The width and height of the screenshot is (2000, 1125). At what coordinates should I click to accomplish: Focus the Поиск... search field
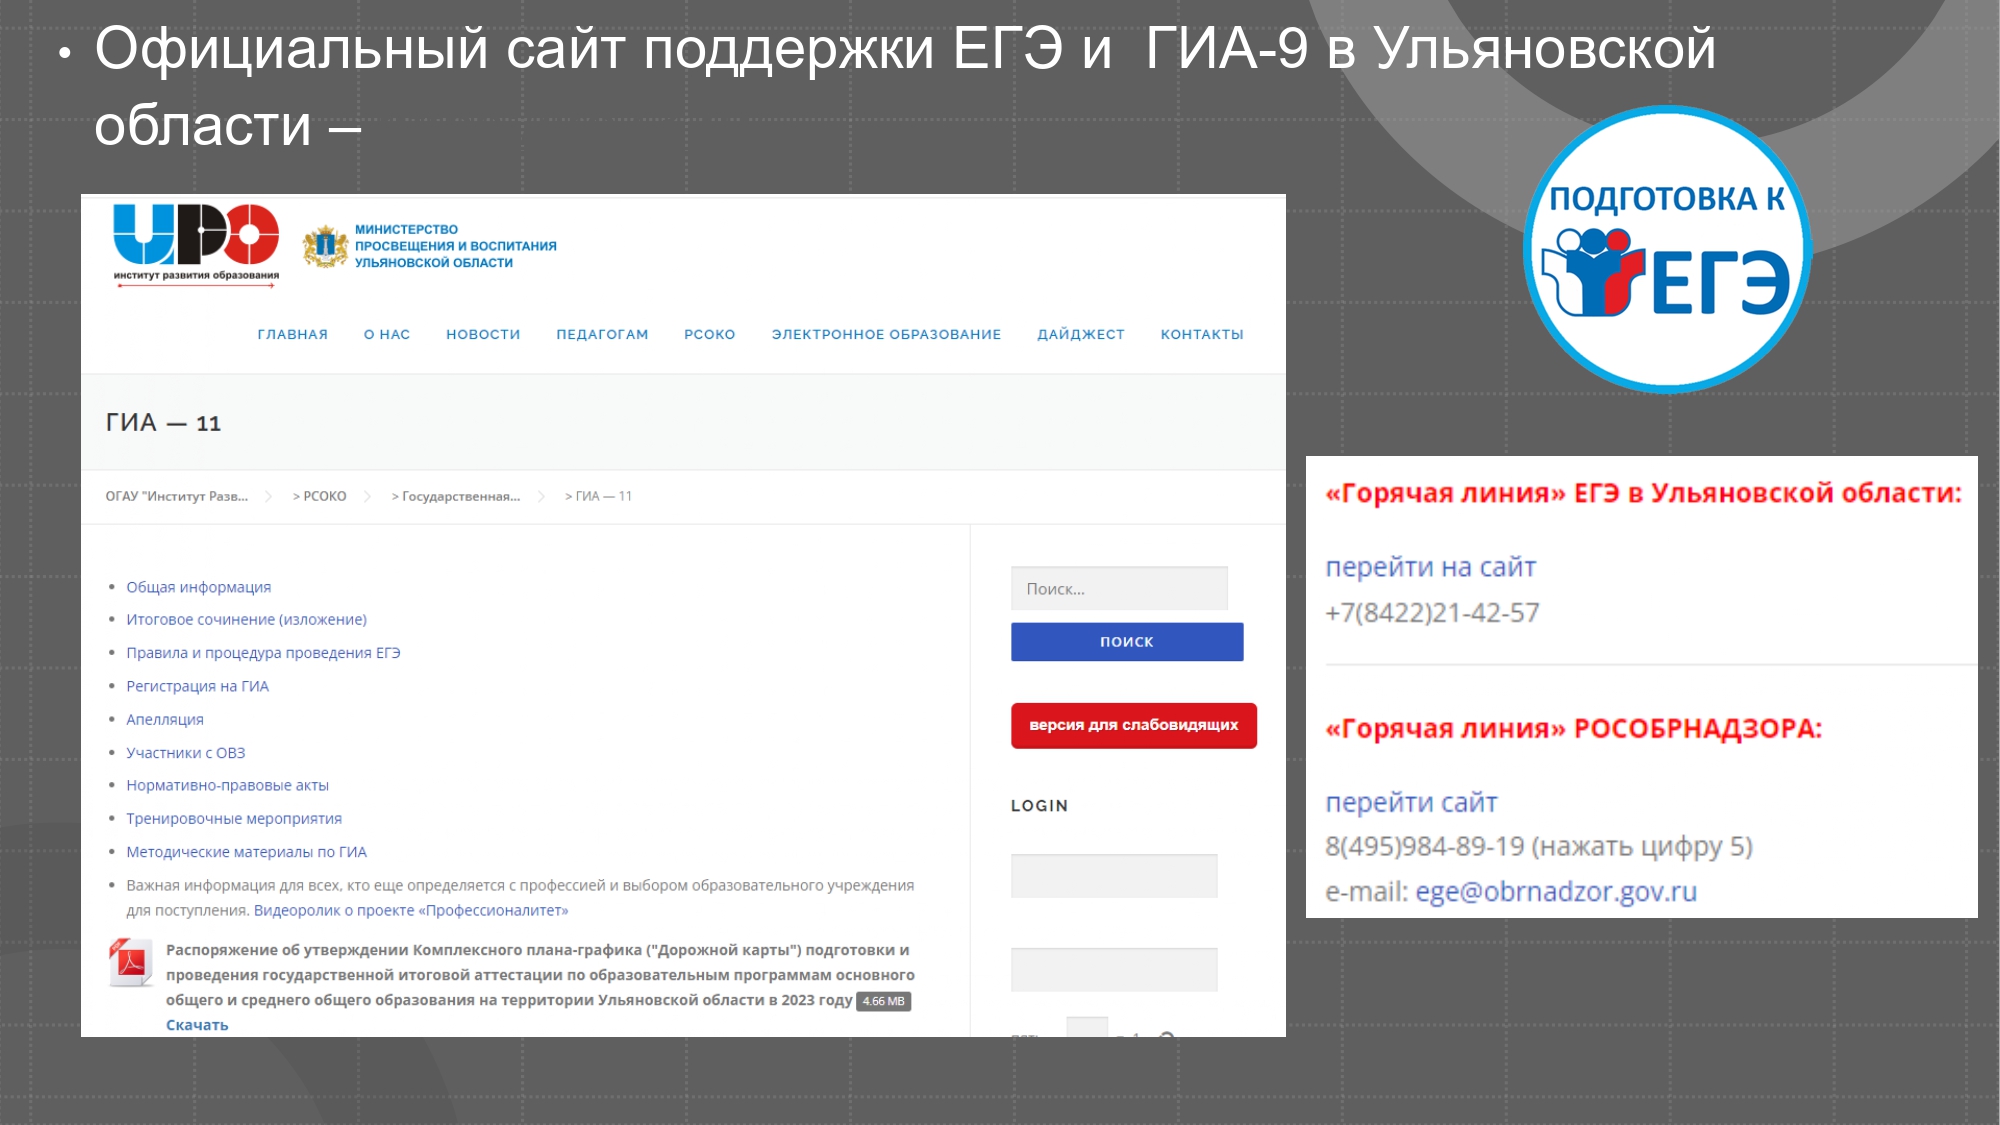click(x=1119, y=589)
